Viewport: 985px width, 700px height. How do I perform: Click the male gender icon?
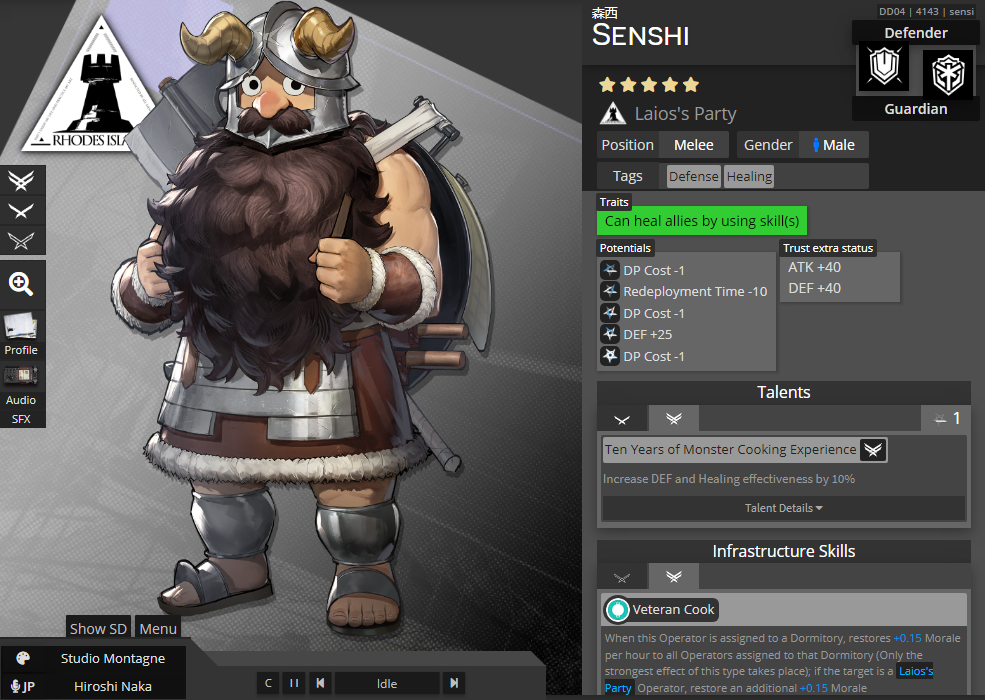pyautogui.click(x=815, y=145)
